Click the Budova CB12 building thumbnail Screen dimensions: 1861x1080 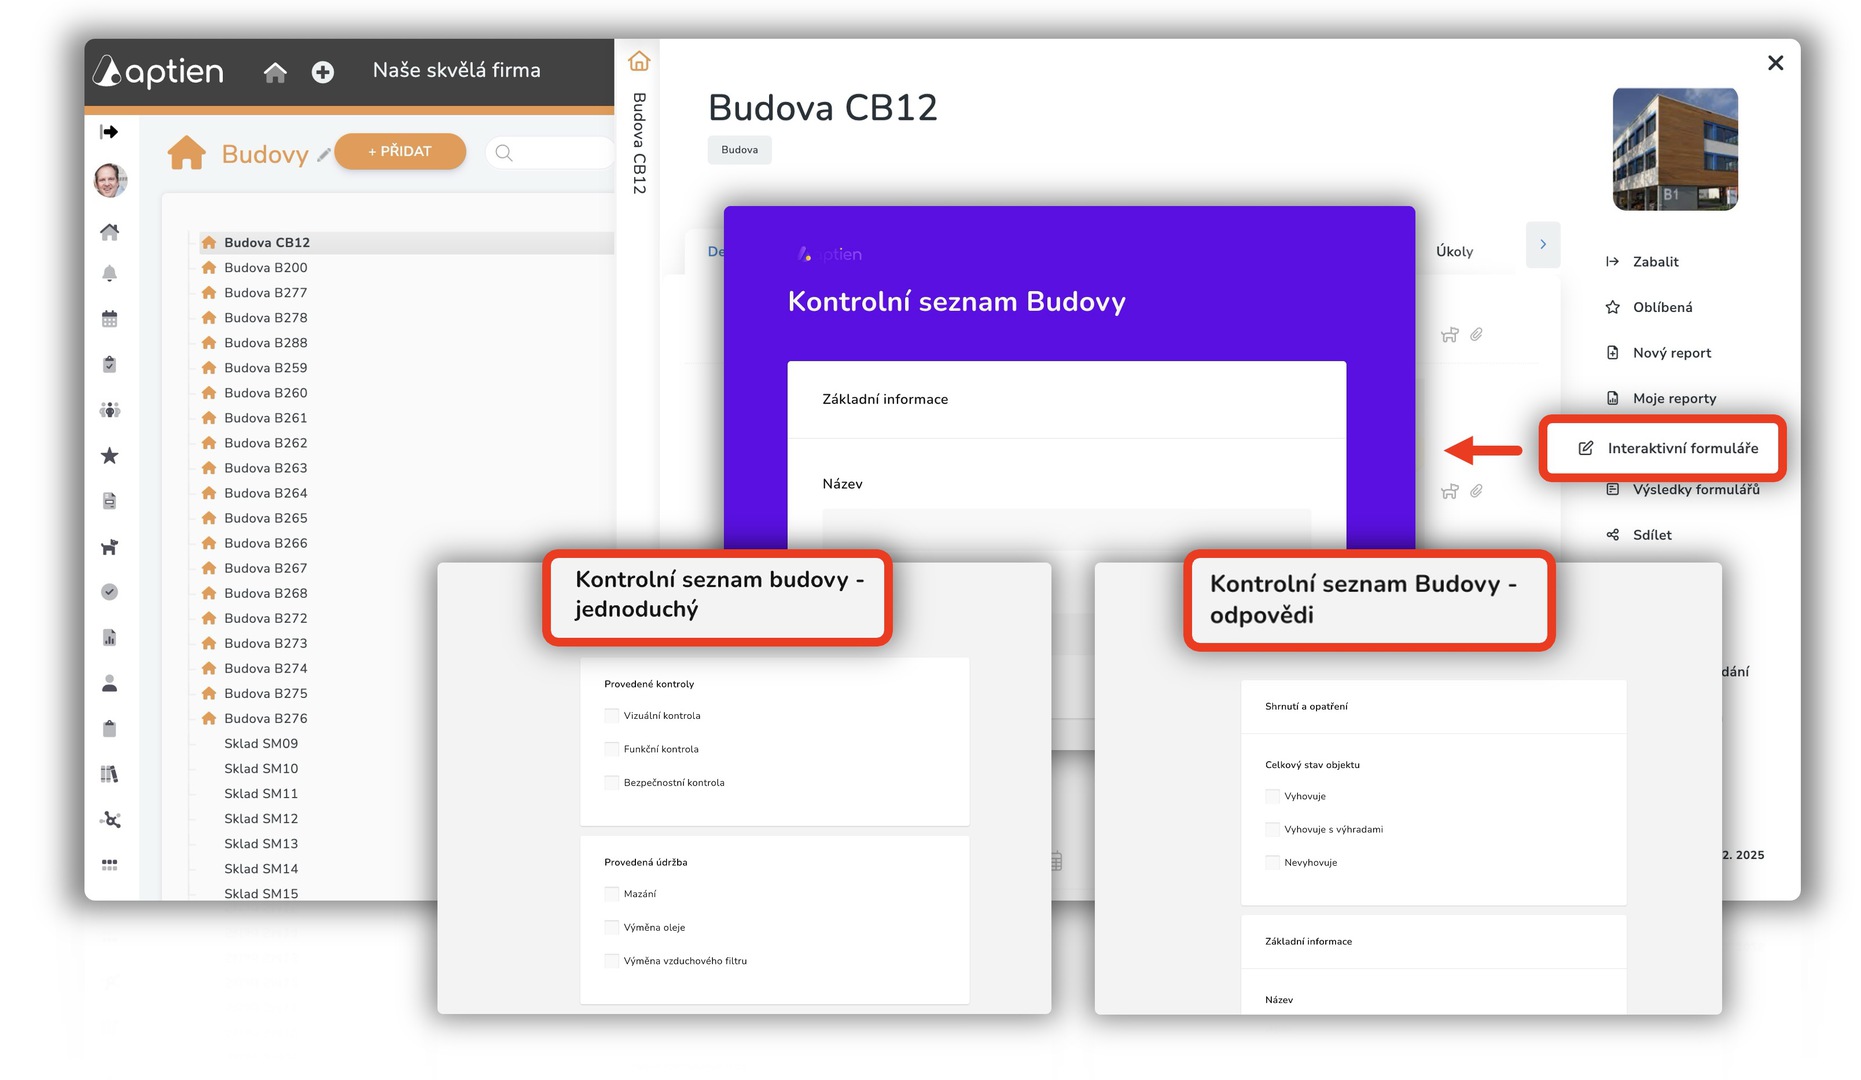1675,149
